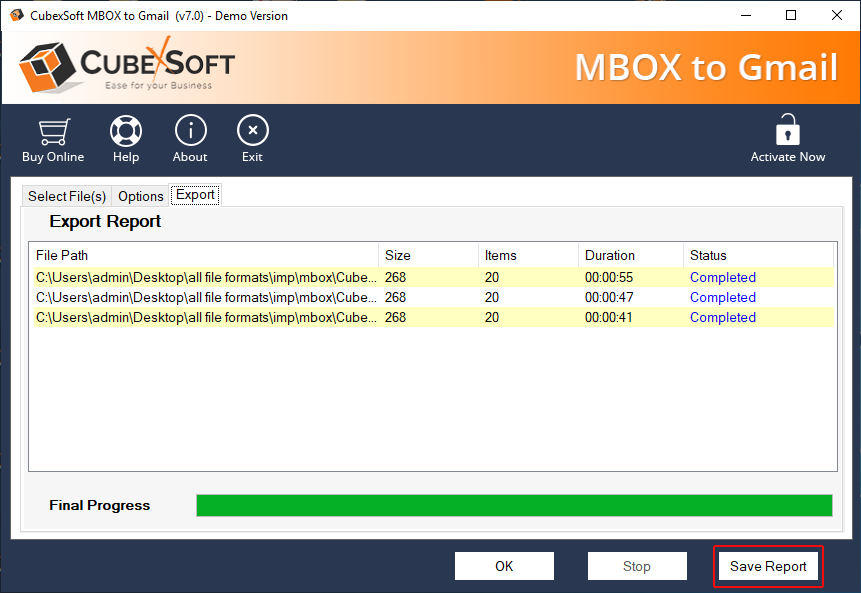
Task: Open Help lifebuoy icon
Action: (126, 132)
